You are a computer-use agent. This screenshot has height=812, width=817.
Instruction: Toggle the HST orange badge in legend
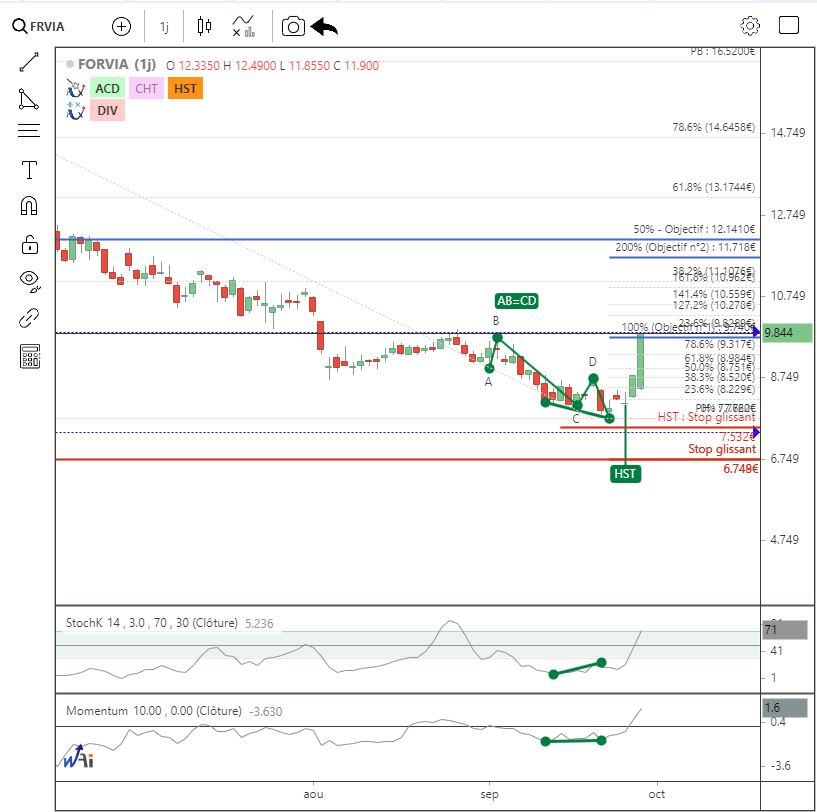pyautogui.click(x=185, y=89)
